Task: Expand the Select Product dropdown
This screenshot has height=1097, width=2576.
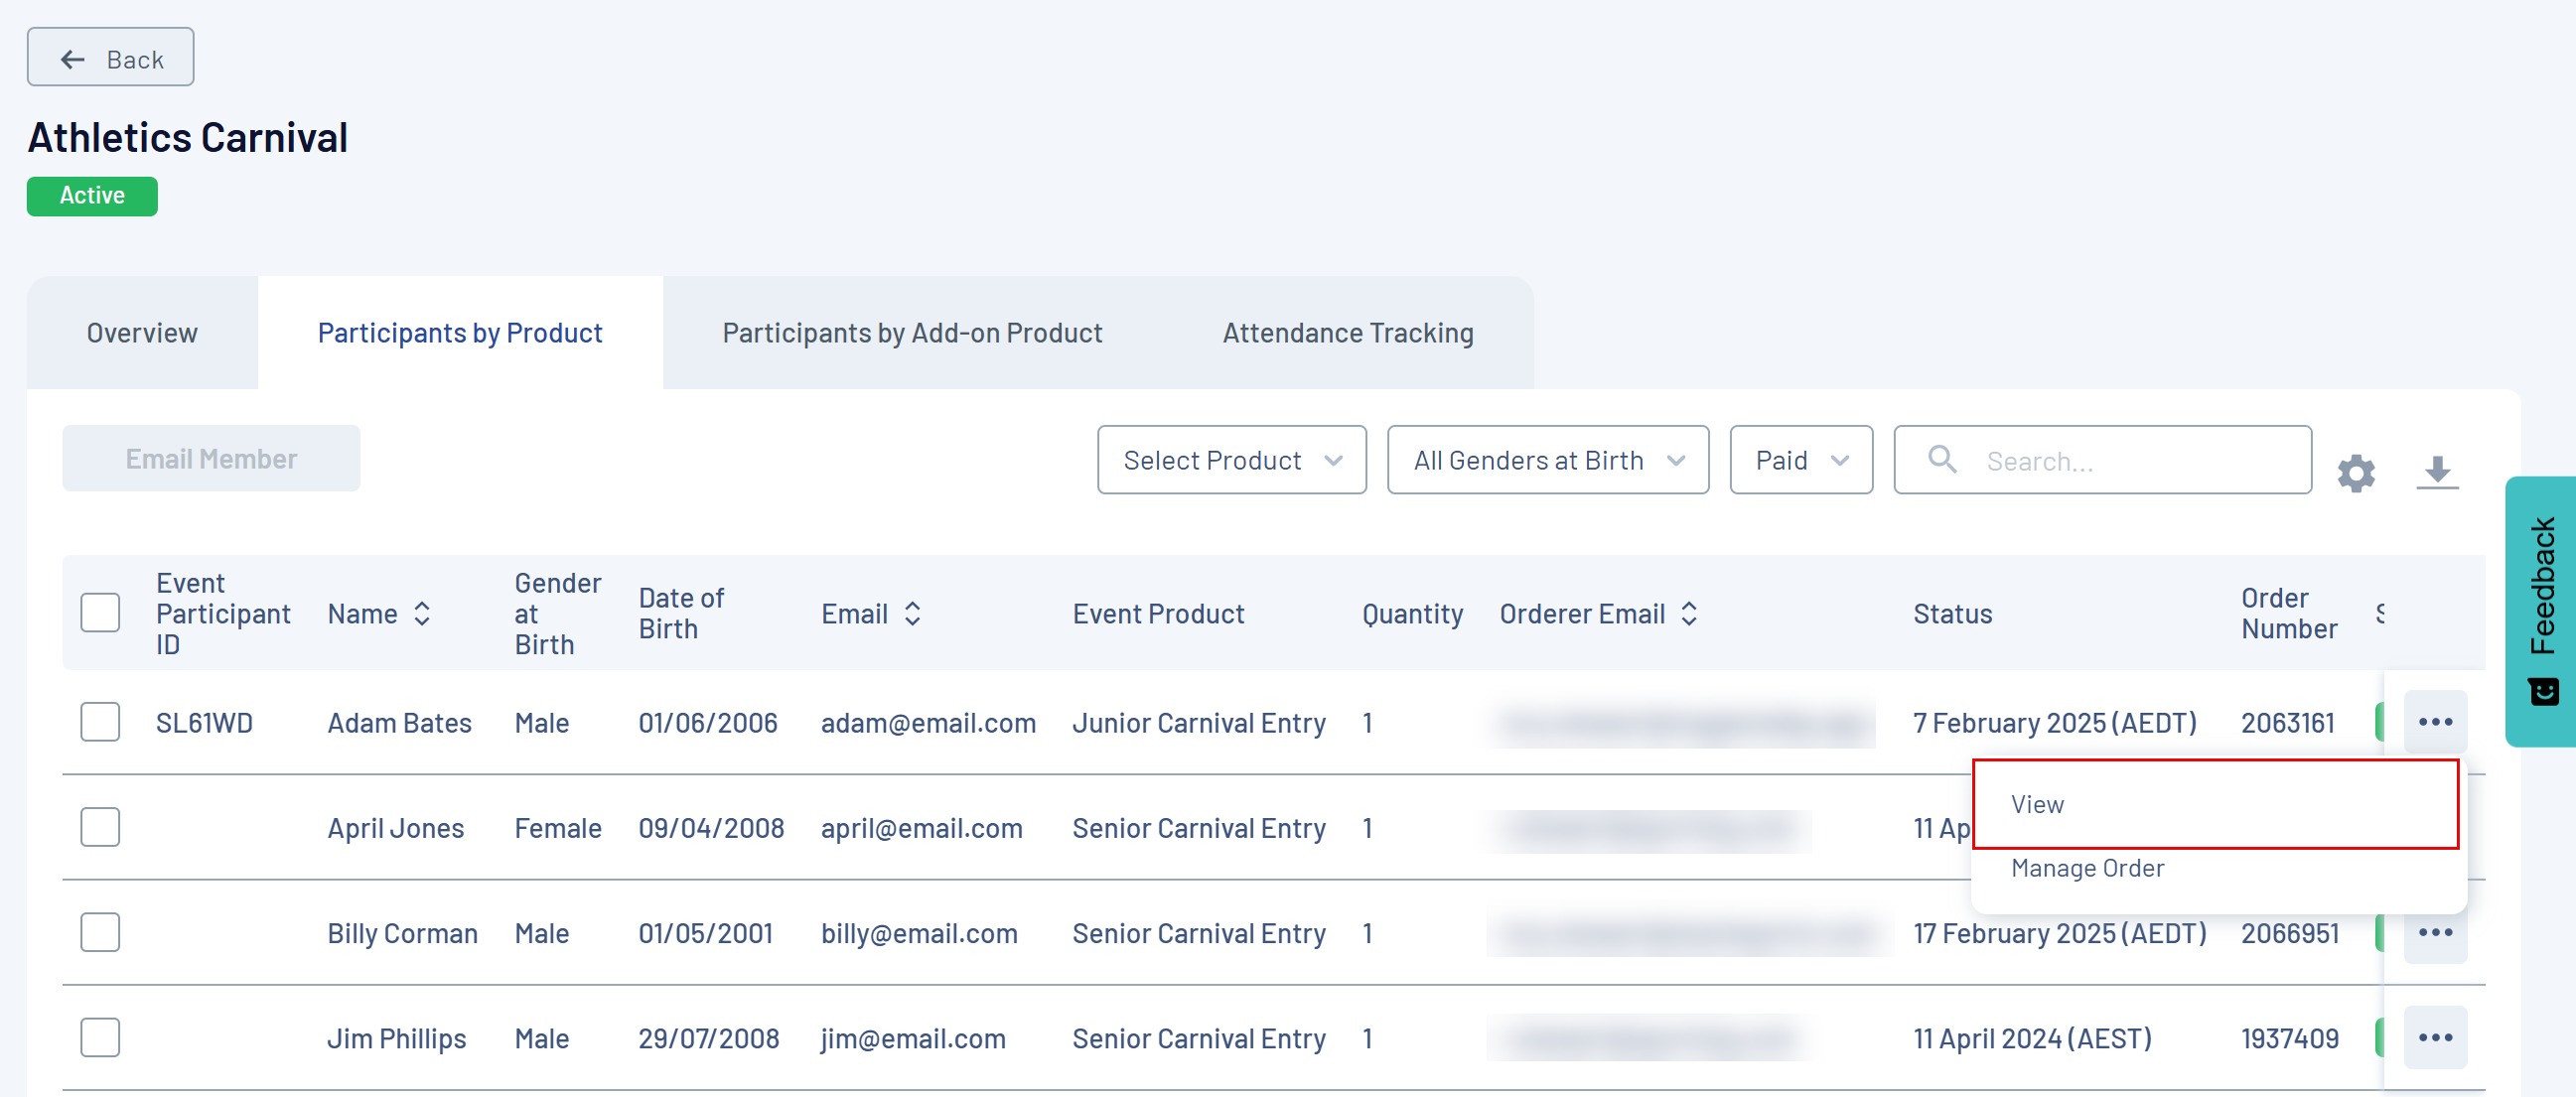Action: click(x=1231, y=460)
